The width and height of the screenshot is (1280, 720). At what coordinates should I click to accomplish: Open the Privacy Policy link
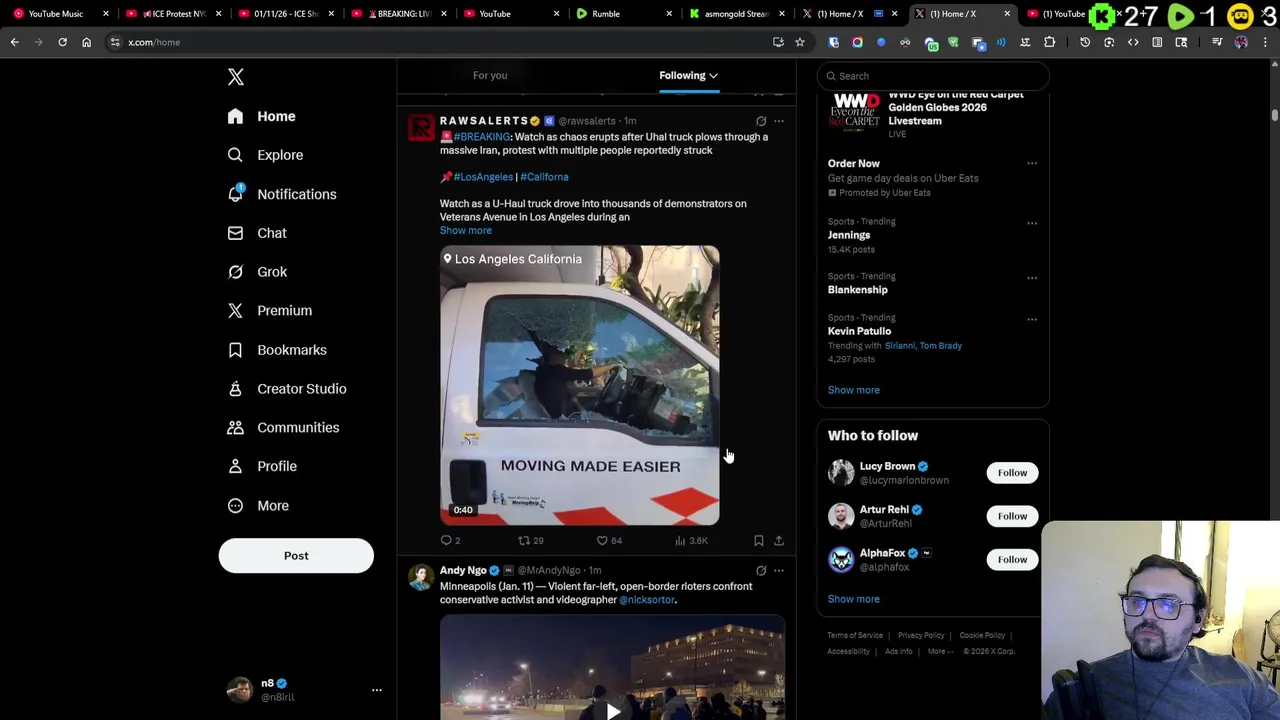921,636
